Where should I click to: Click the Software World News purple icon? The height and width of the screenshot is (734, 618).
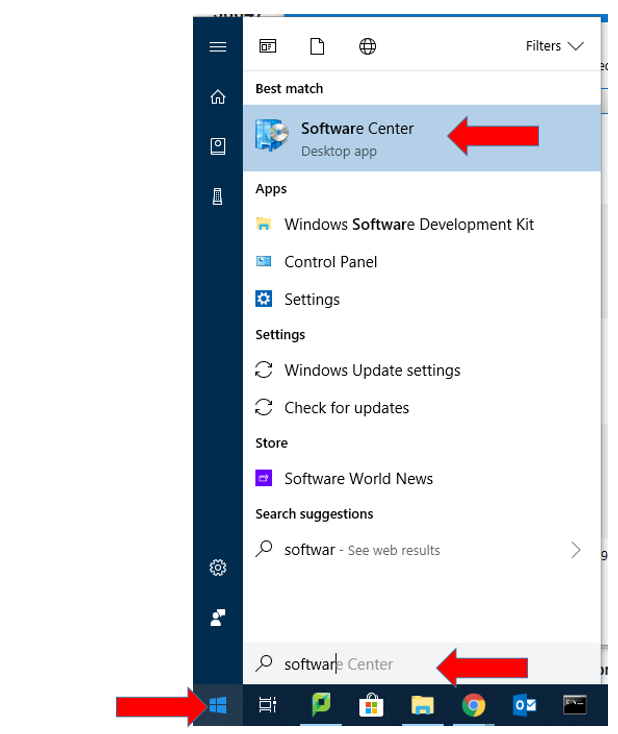(x=264, y=478)
